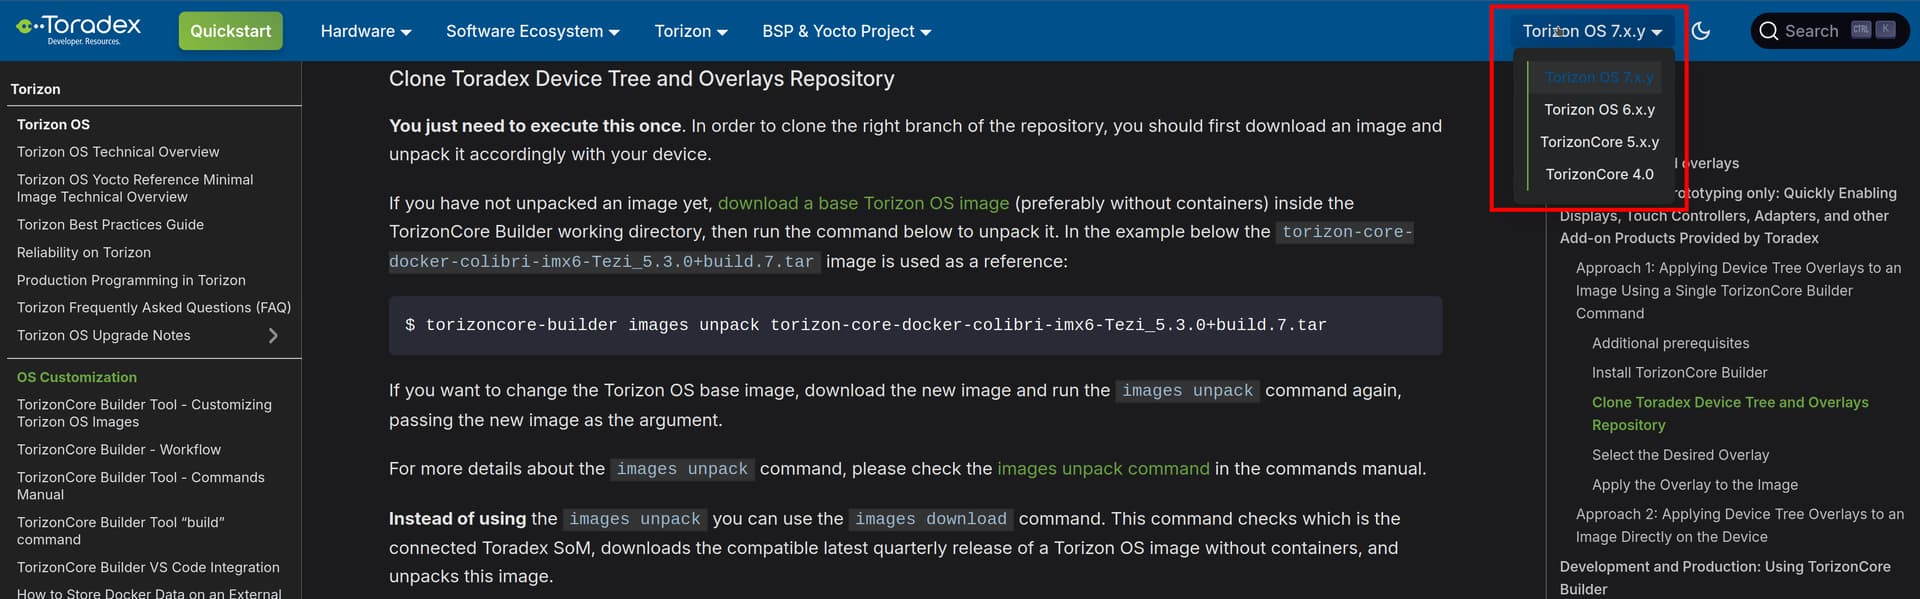Click the Torizon sidebar header
Screen dimensions: 1920x599
[35, 89]
